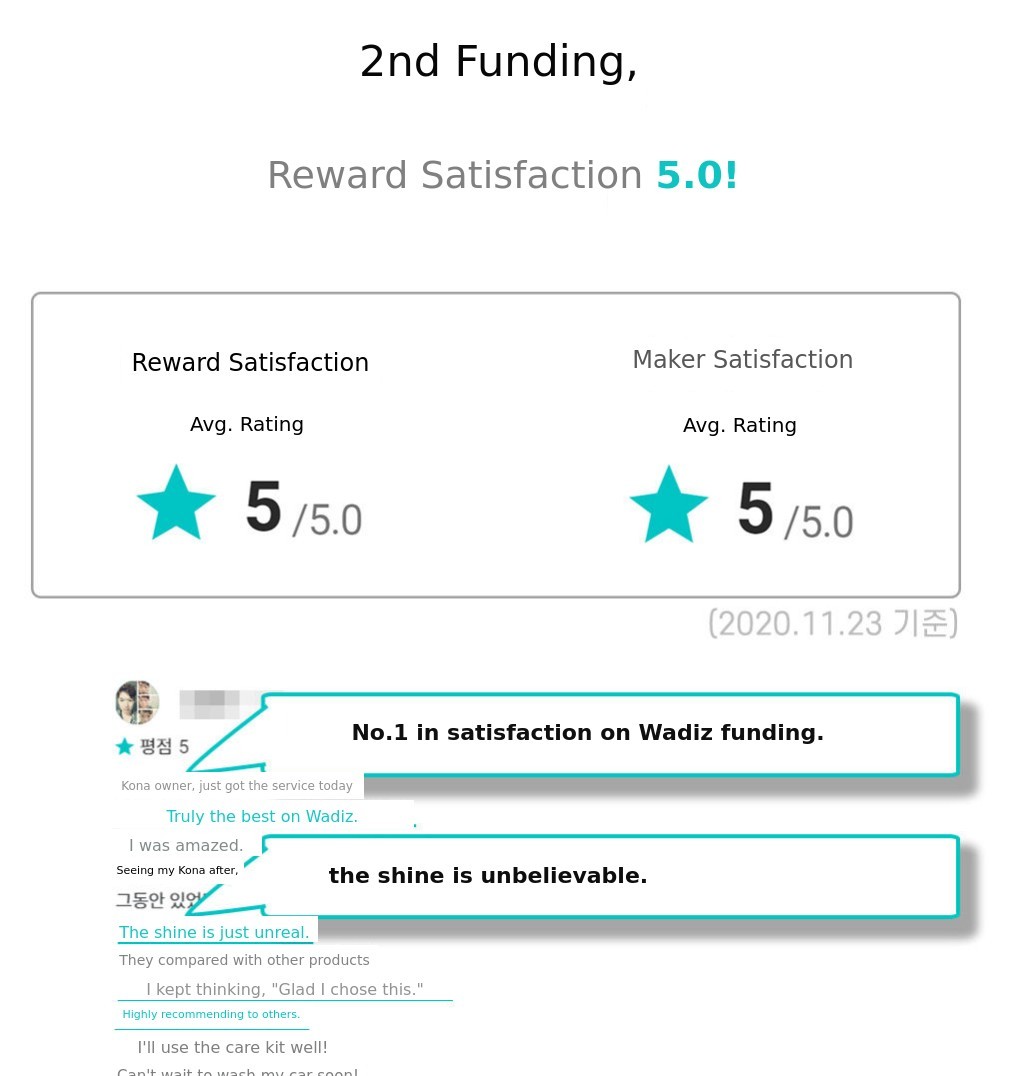The width and height of the screenshot is (1024, 1076).
Task: Click the Reward Satisfaction heading in the rating box
Action: [x=250, y=363]
